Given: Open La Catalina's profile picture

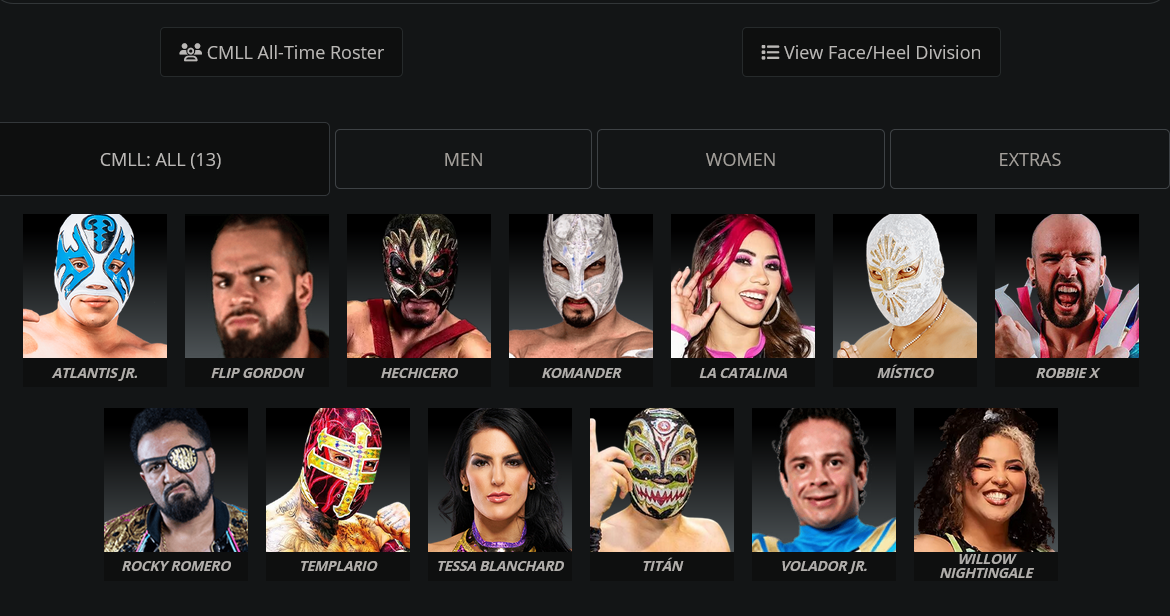Looking at the screenshot, I should click(x=742, y=286).
